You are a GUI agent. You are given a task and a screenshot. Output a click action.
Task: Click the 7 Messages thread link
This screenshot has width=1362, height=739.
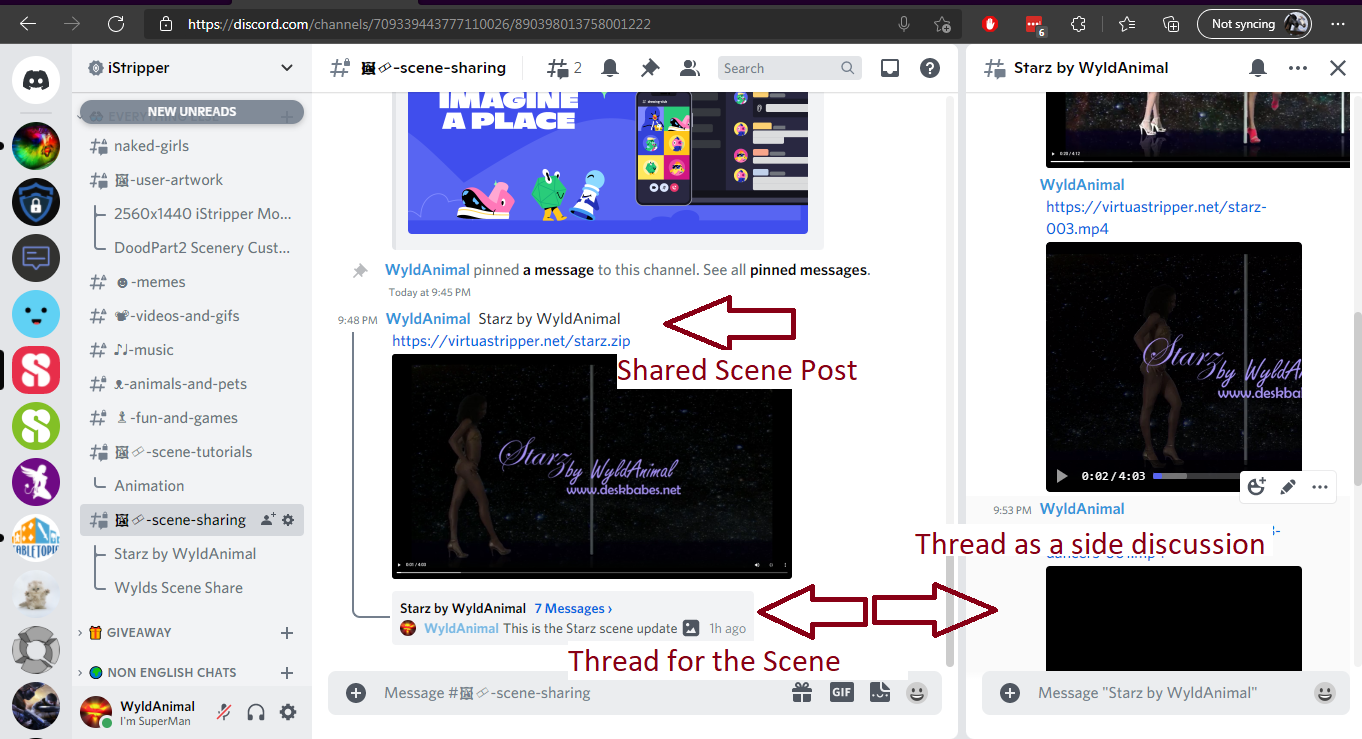coord(573,608)
